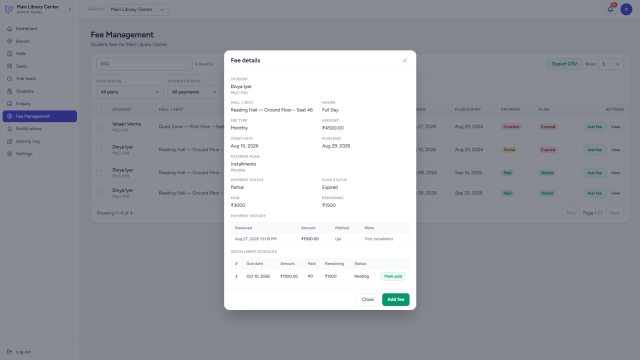Click the Activity Log icon in sidebar
This screenshot has height=360, width=640.
click(9, 141)
